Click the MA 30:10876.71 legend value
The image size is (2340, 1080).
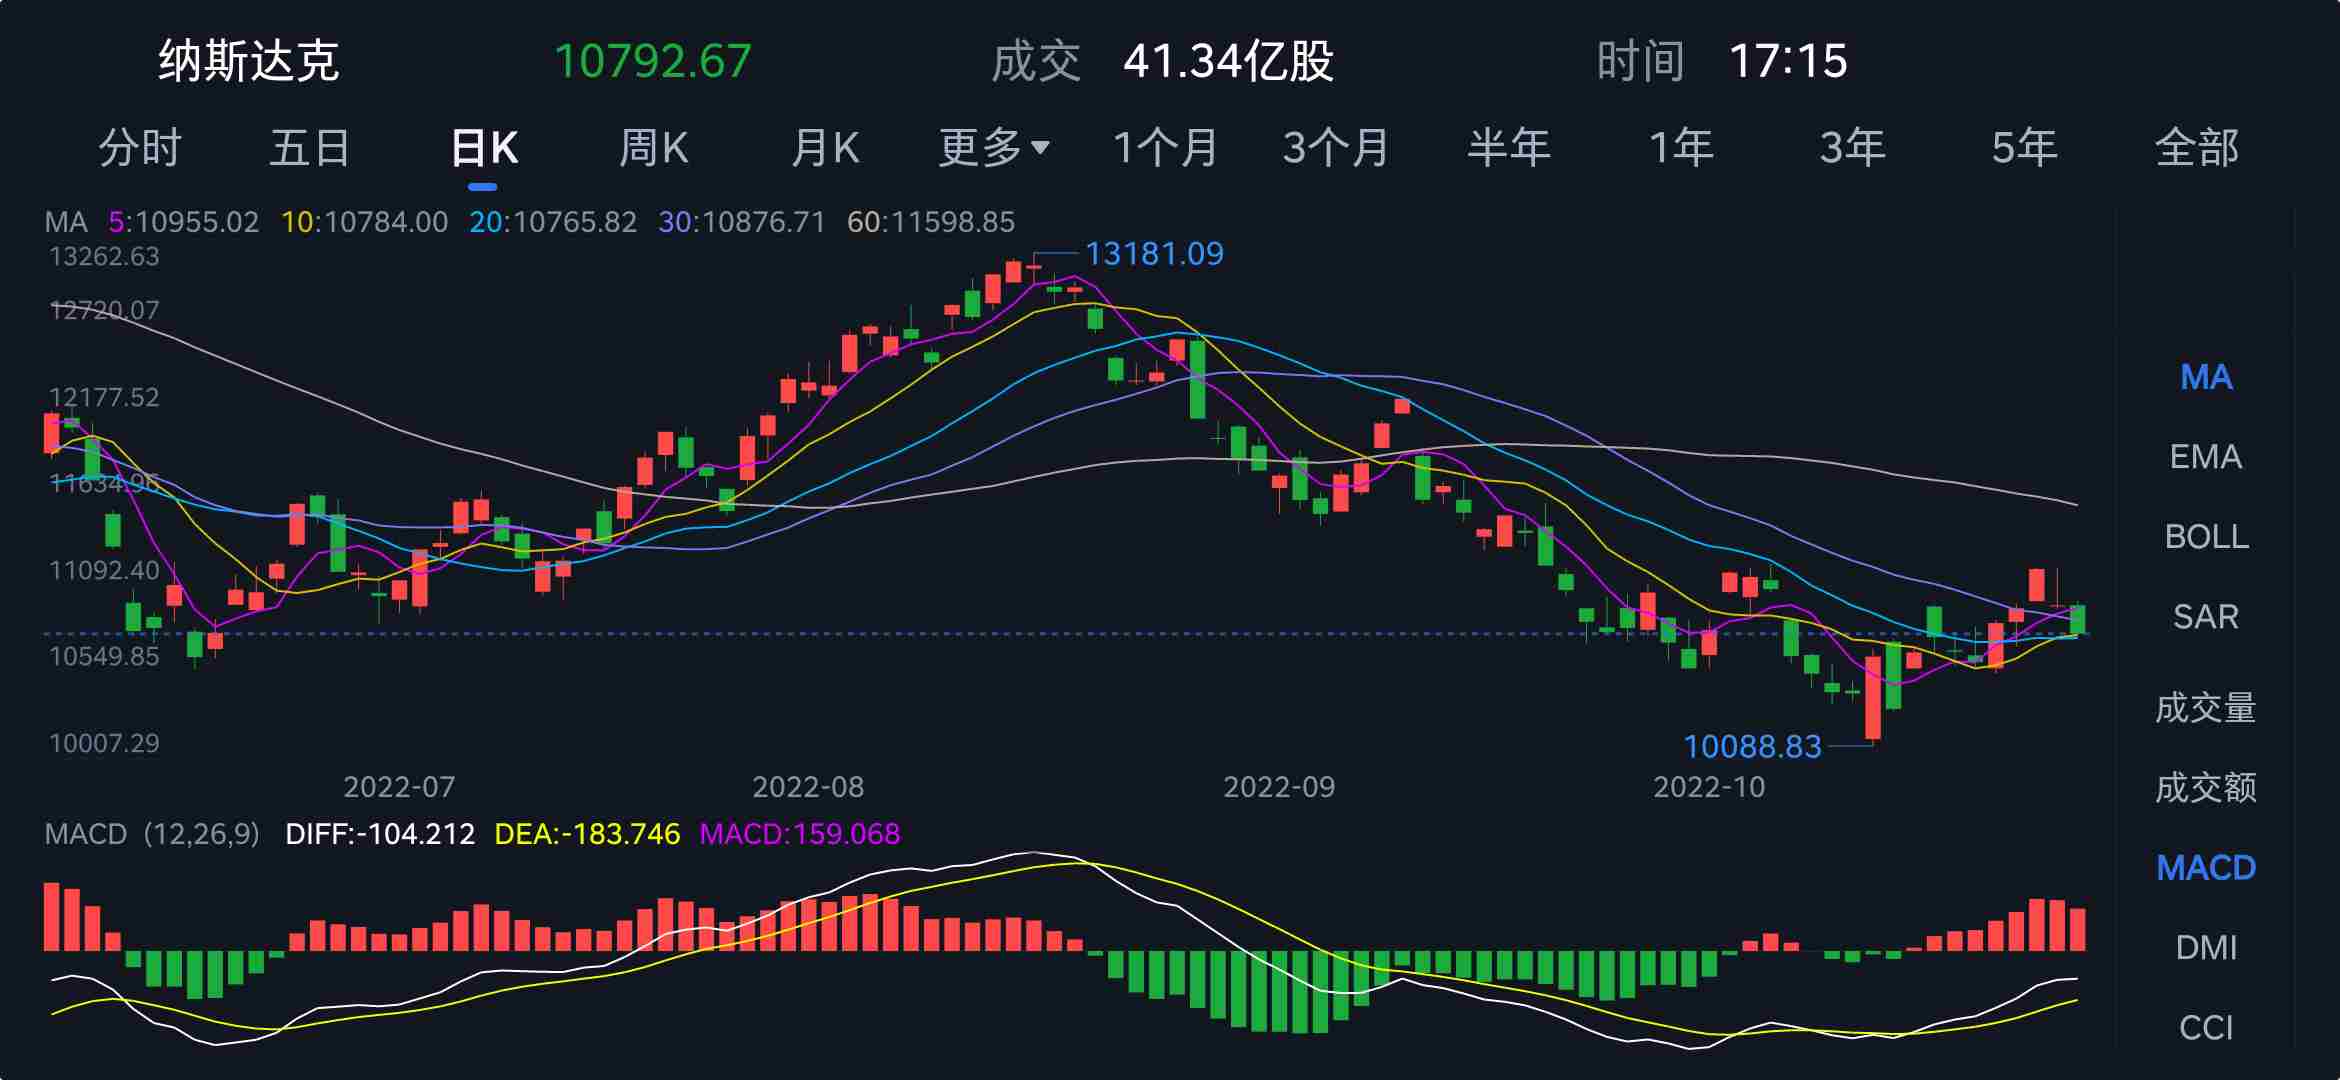[742, 222]
